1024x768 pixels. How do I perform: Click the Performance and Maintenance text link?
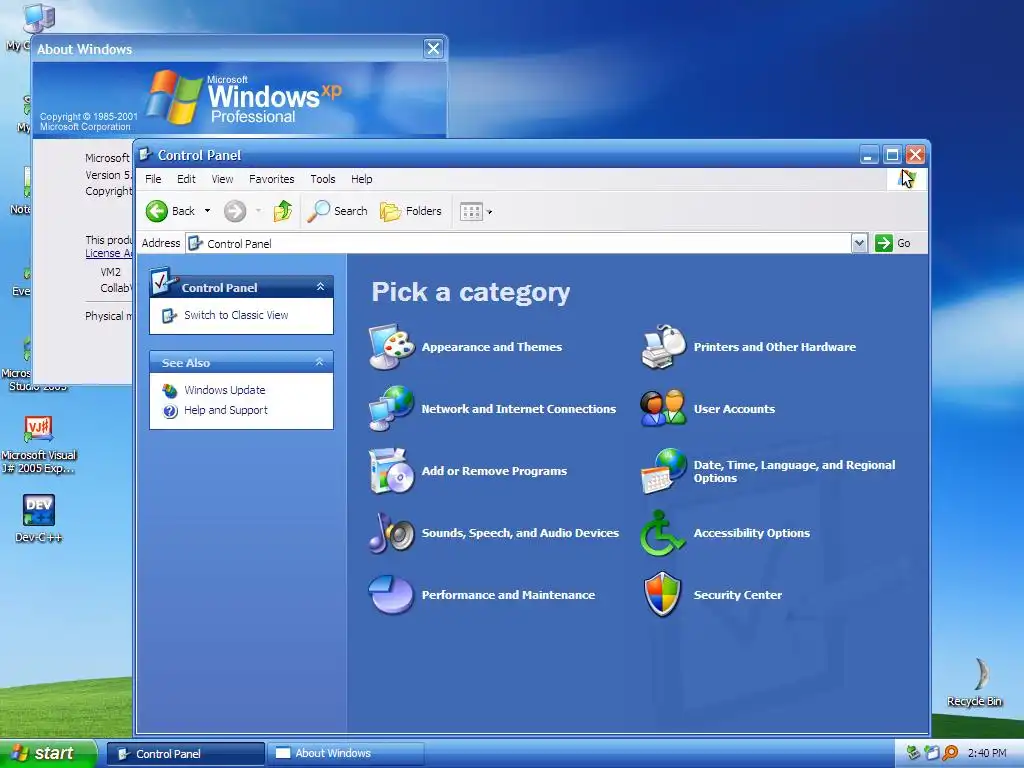[508, 595]
